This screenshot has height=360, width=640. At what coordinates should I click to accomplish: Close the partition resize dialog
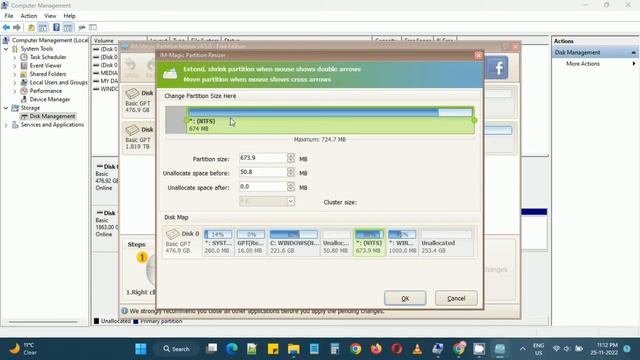[x=478, y=55]
